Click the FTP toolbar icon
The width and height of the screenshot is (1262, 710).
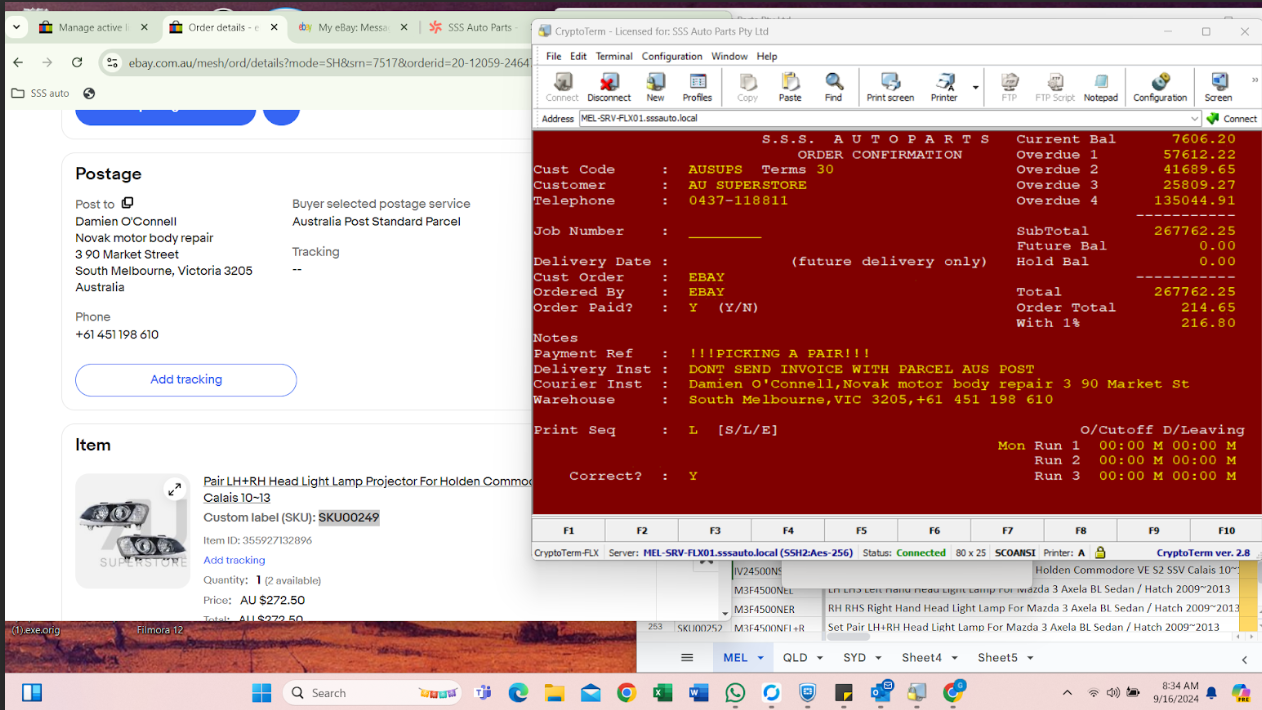coord(1009,87)
